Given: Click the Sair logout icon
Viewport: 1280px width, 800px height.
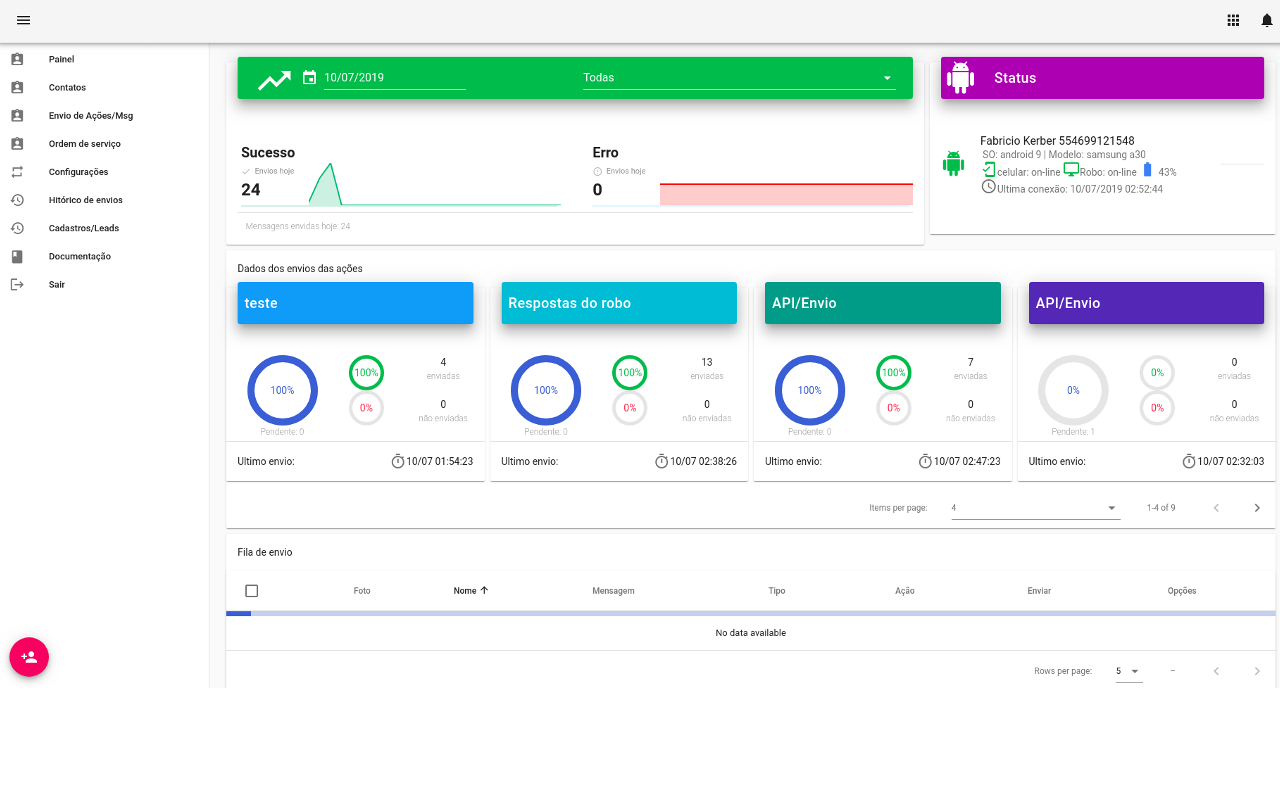Looking at the screenshot, I should pyautogui.click(x=17, y=284).
